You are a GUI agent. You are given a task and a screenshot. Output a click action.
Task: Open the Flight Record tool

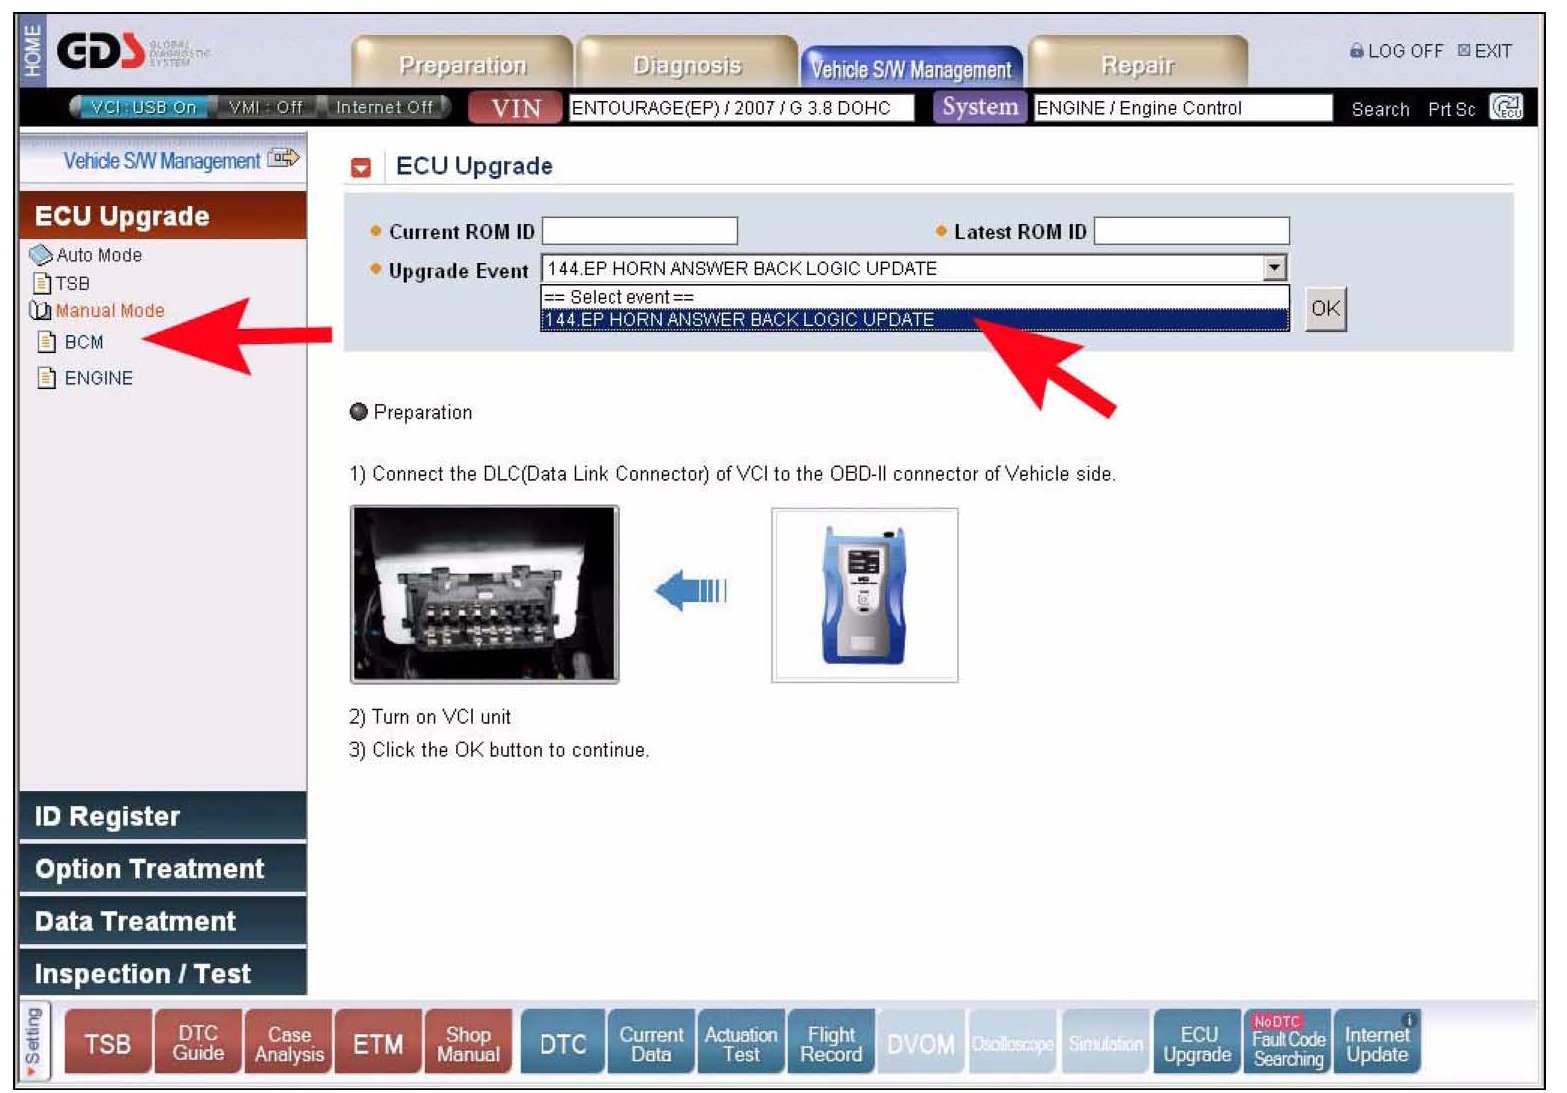[831, 1044]
